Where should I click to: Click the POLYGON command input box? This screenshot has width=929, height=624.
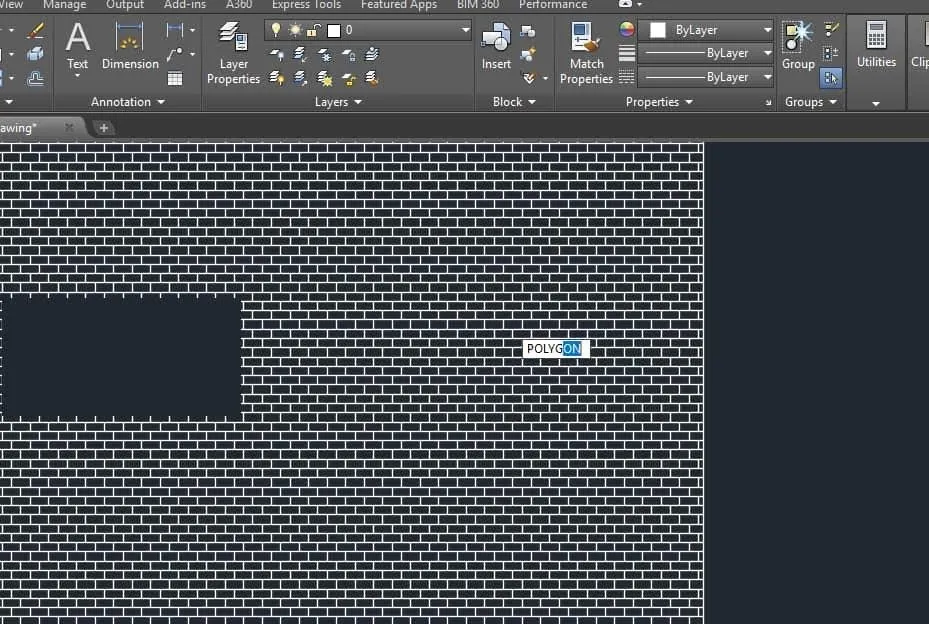(x=556, y=348)
